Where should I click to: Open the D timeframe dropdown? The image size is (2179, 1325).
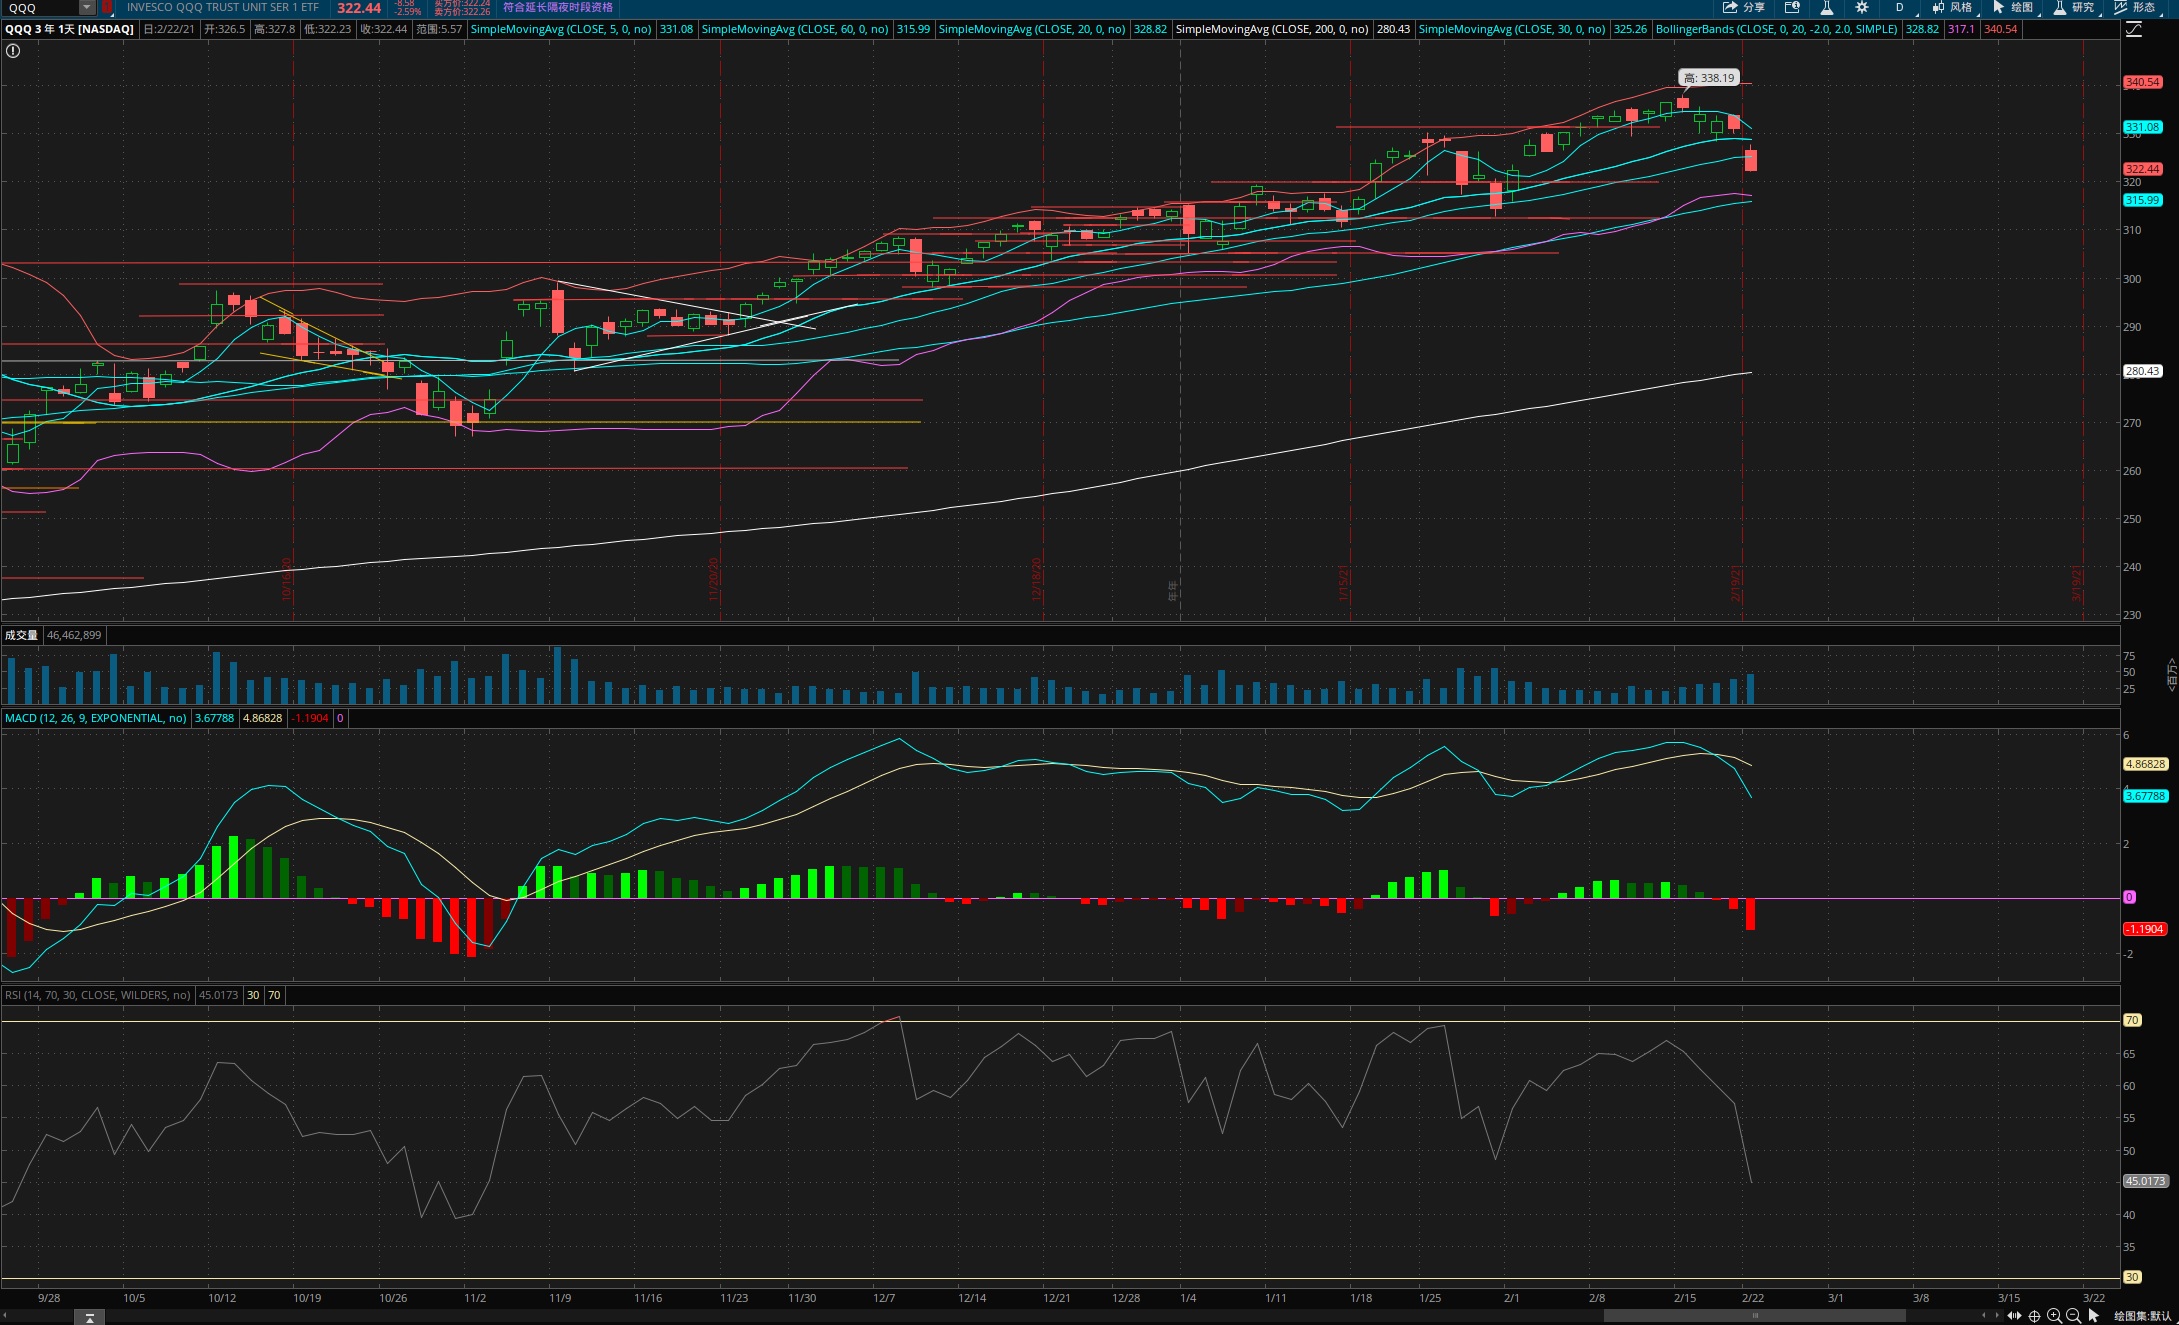pyautogui.click(x=1899, y=7)
